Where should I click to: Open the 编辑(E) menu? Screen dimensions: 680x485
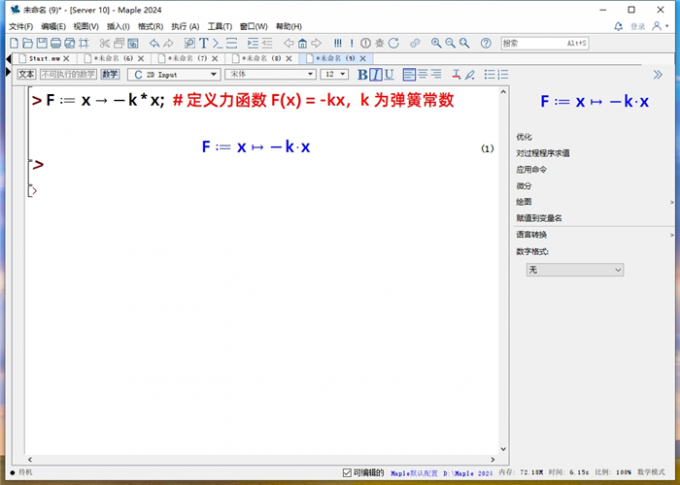tap(53, 26)
